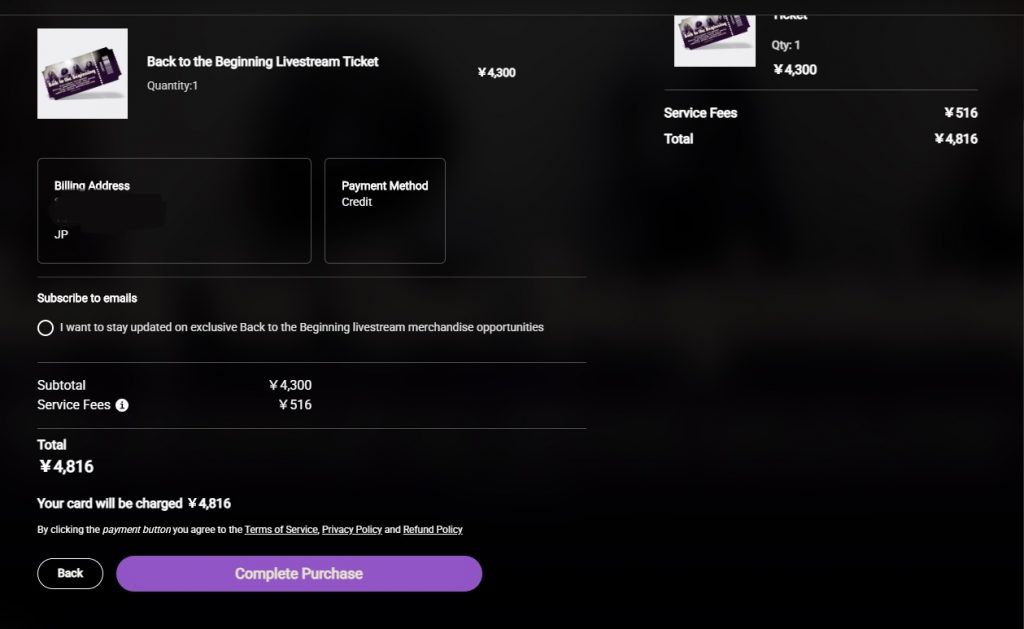Open the Terms of Service link
1024x629 pixels.
pyautogui.click(x=281, y=530)
